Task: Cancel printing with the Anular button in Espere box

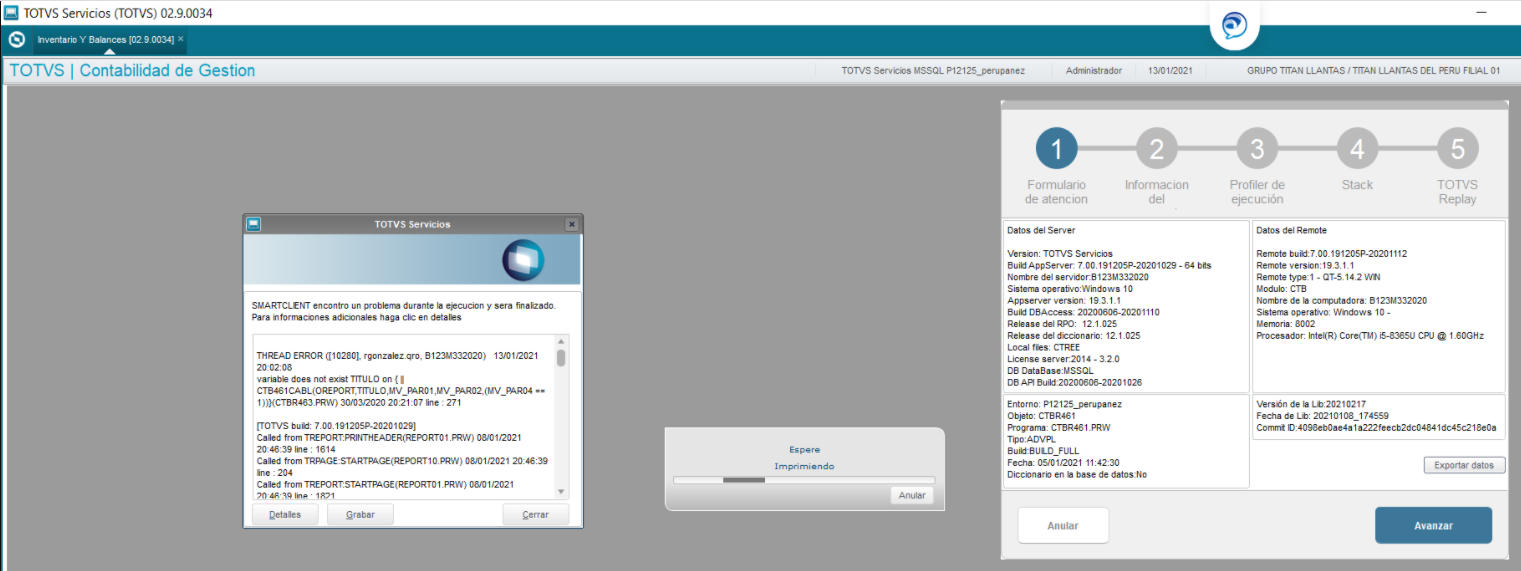Action: click(912, 495)
